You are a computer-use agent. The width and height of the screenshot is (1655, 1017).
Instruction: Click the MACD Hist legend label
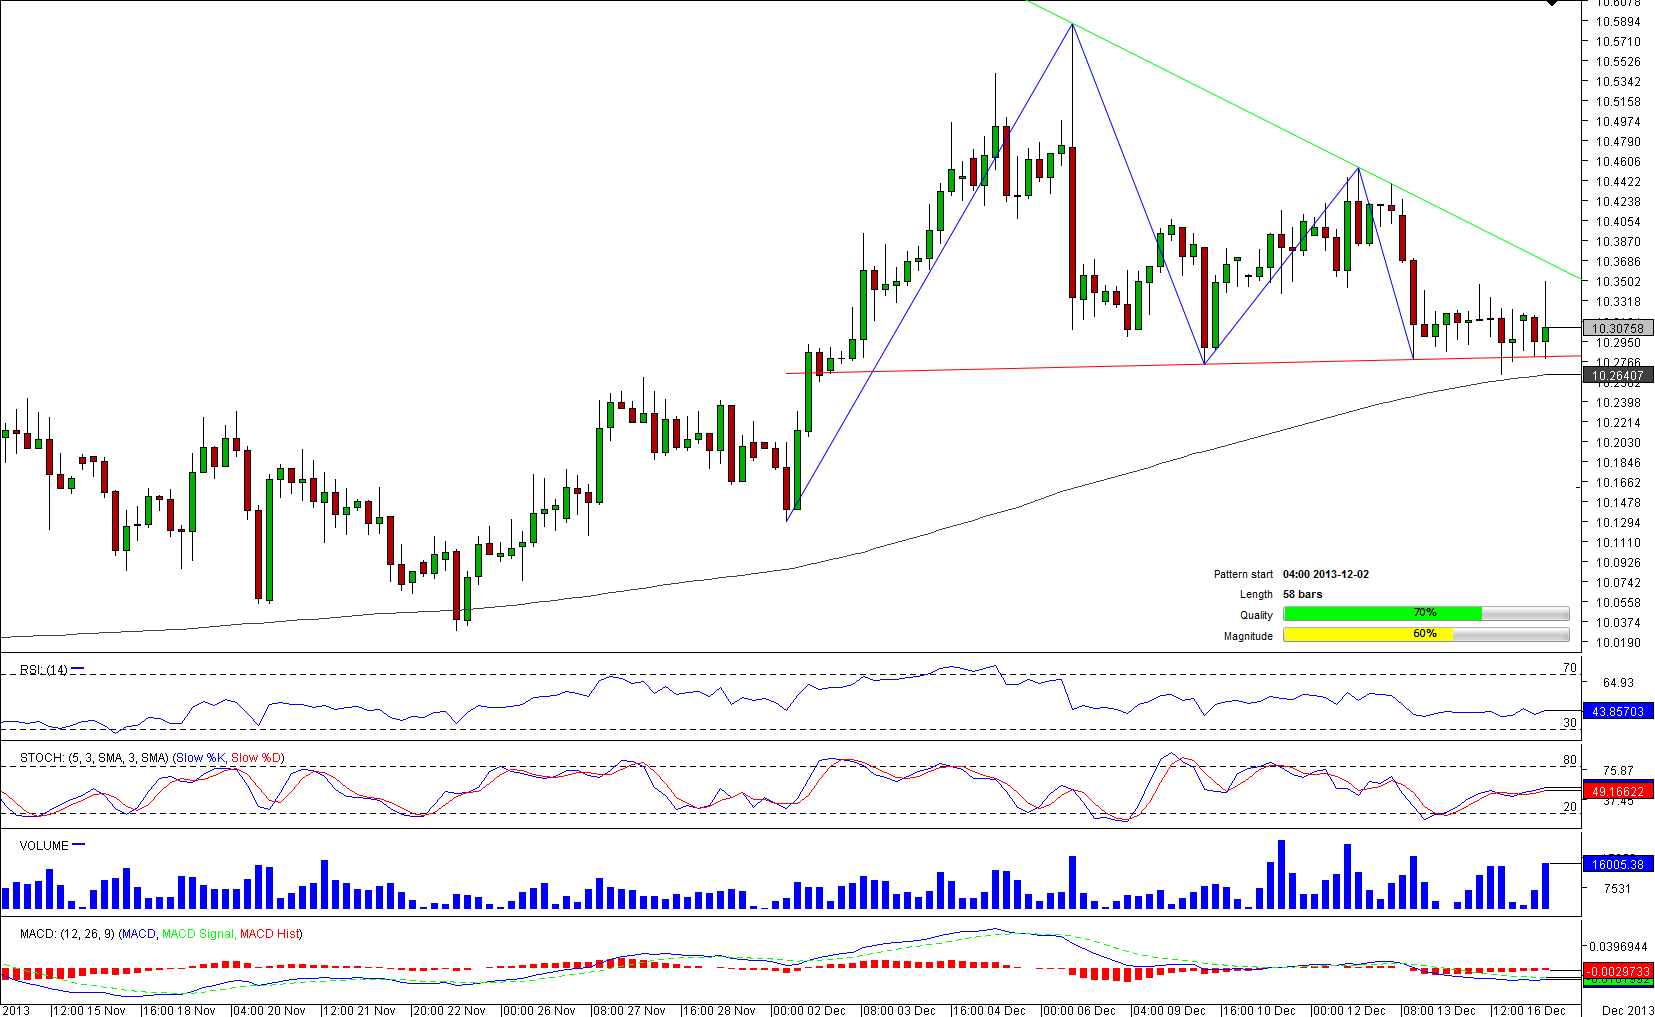click(269, 934)
